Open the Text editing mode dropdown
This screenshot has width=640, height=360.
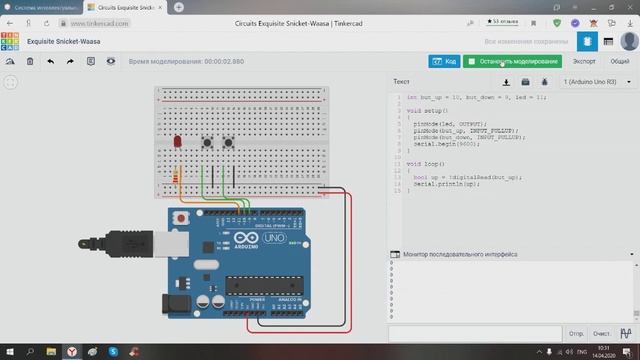[402, 82]
